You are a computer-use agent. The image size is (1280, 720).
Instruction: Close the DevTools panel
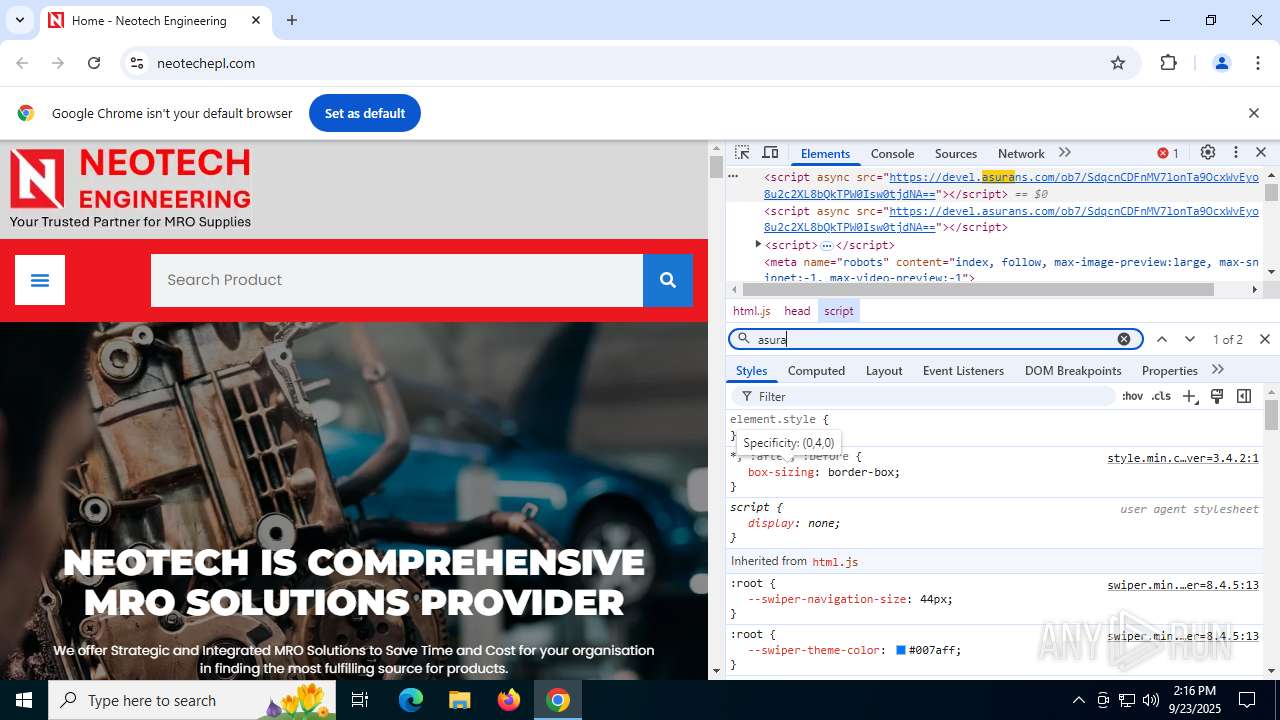tap(1261, 153)
